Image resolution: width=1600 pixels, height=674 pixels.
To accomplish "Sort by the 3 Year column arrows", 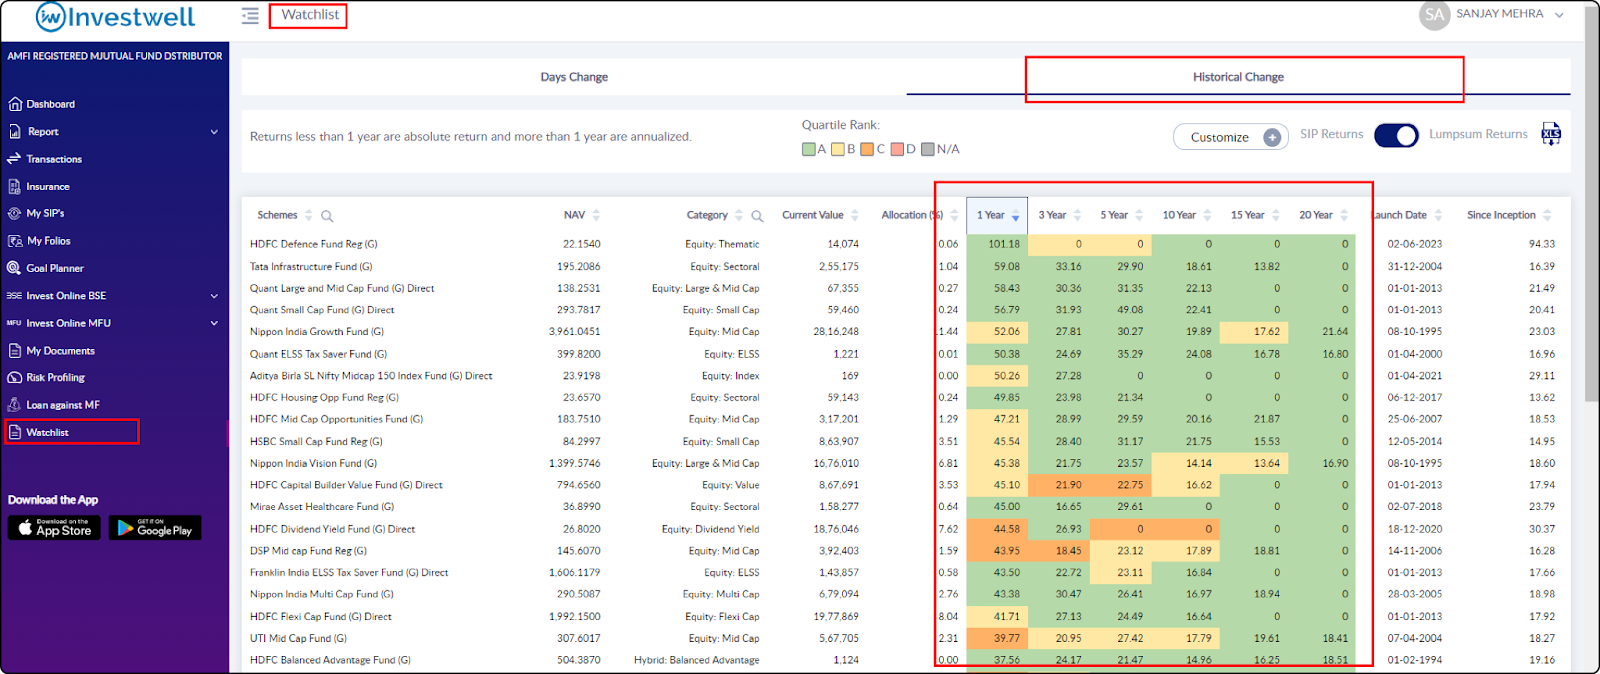I will click(x=1077, y=215).
